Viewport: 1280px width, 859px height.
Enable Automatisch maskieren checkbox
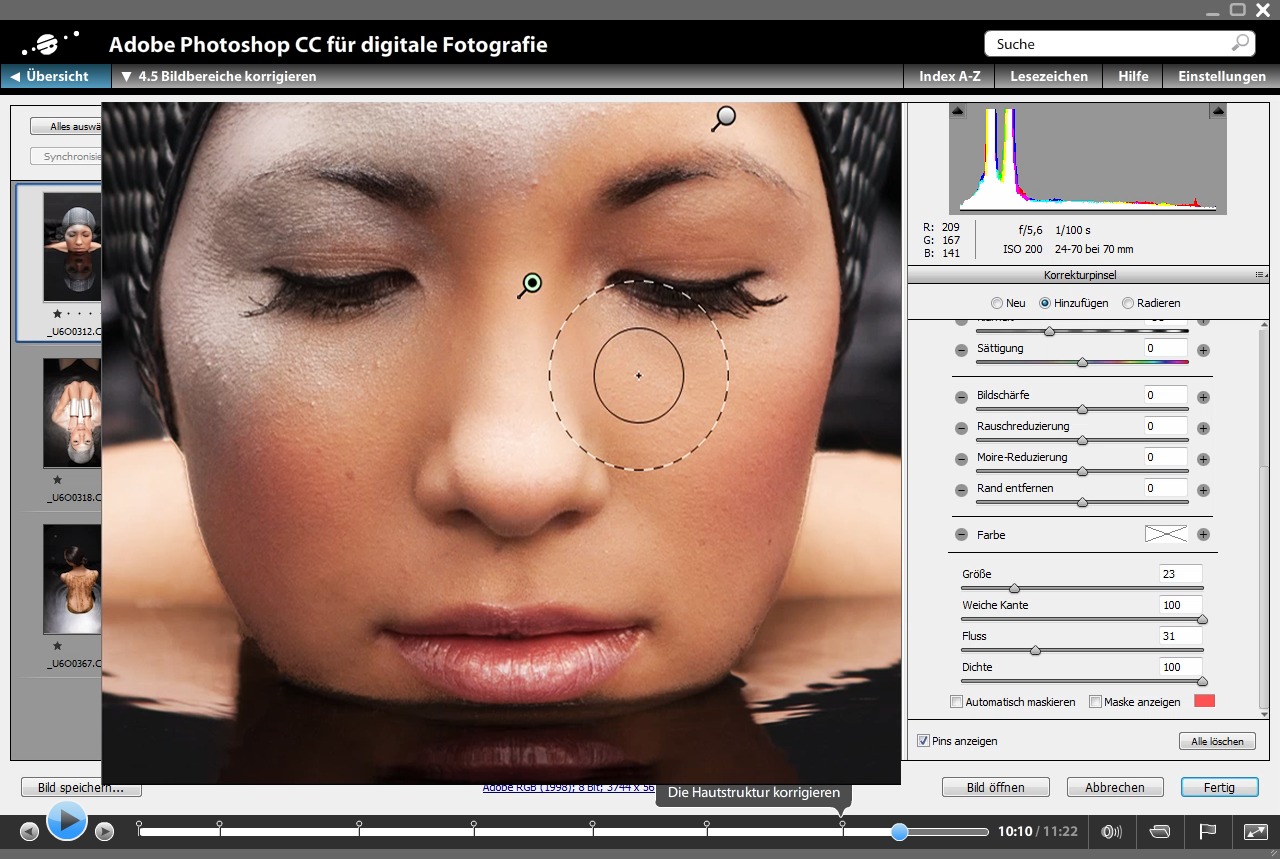(956, 702)
